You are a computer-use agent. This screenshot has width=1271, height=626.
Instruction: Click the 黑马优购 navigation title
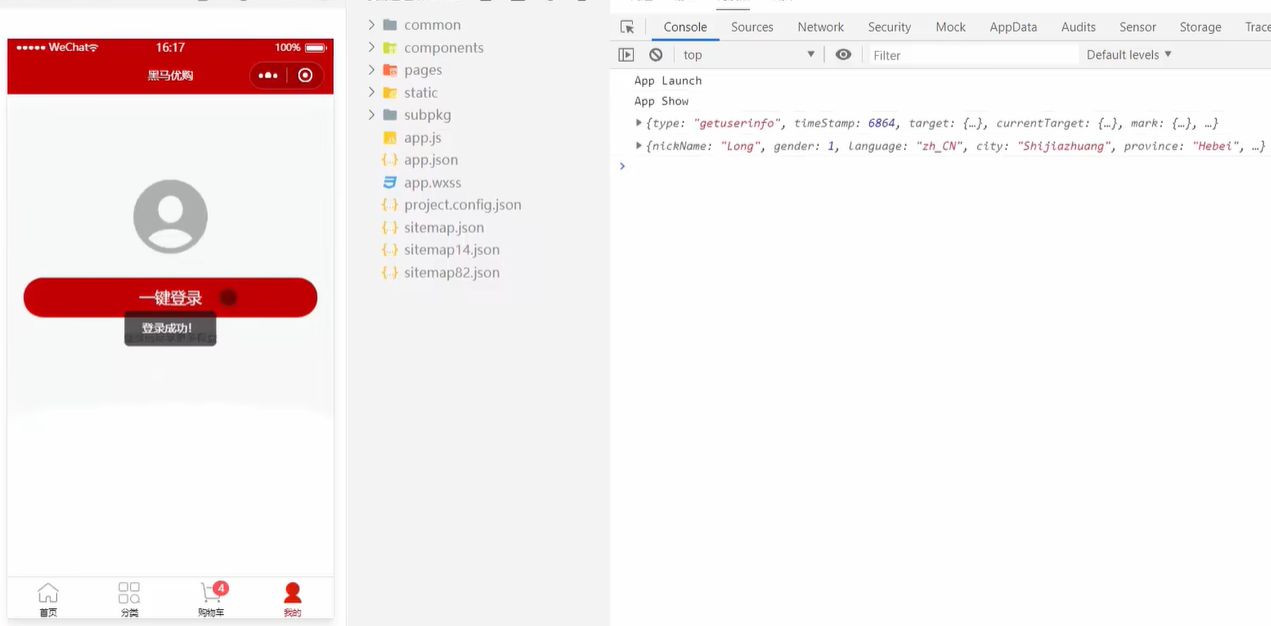coord(170,75)
